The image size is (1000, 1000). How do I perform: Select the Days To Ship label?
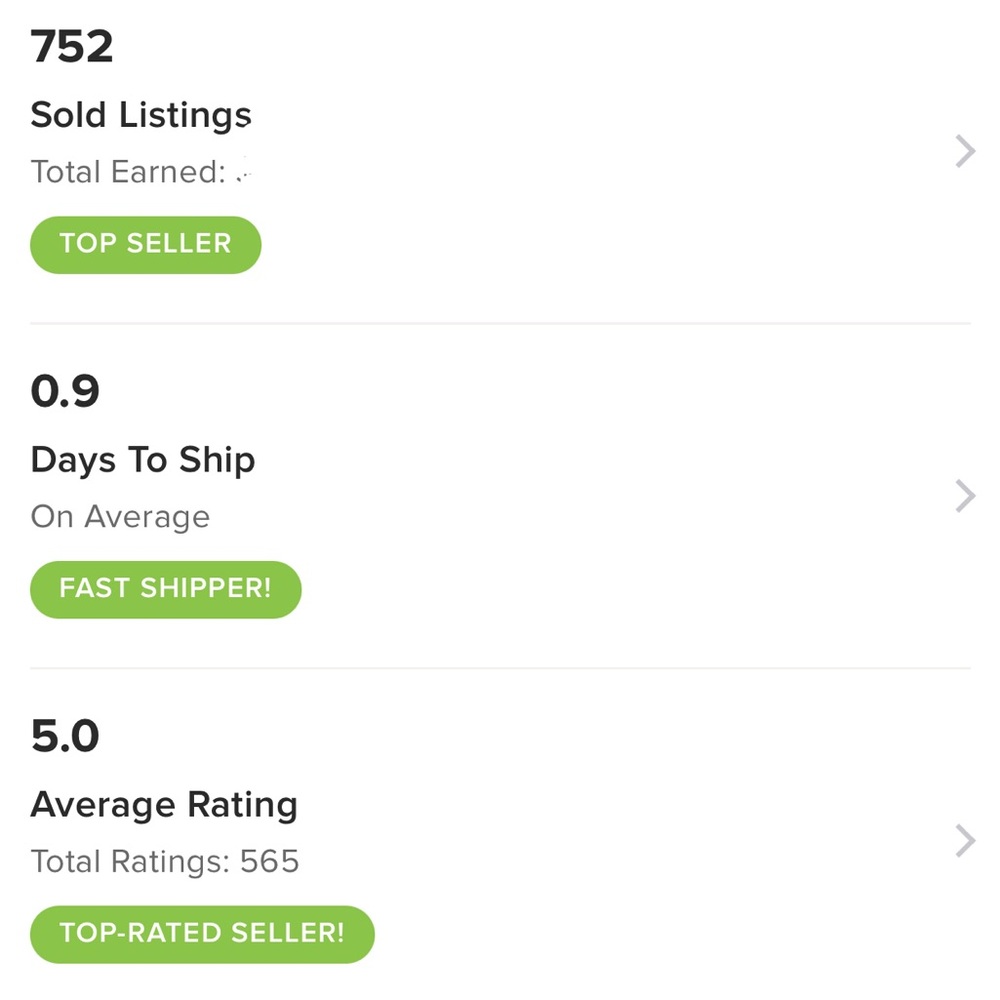[143, 459]
